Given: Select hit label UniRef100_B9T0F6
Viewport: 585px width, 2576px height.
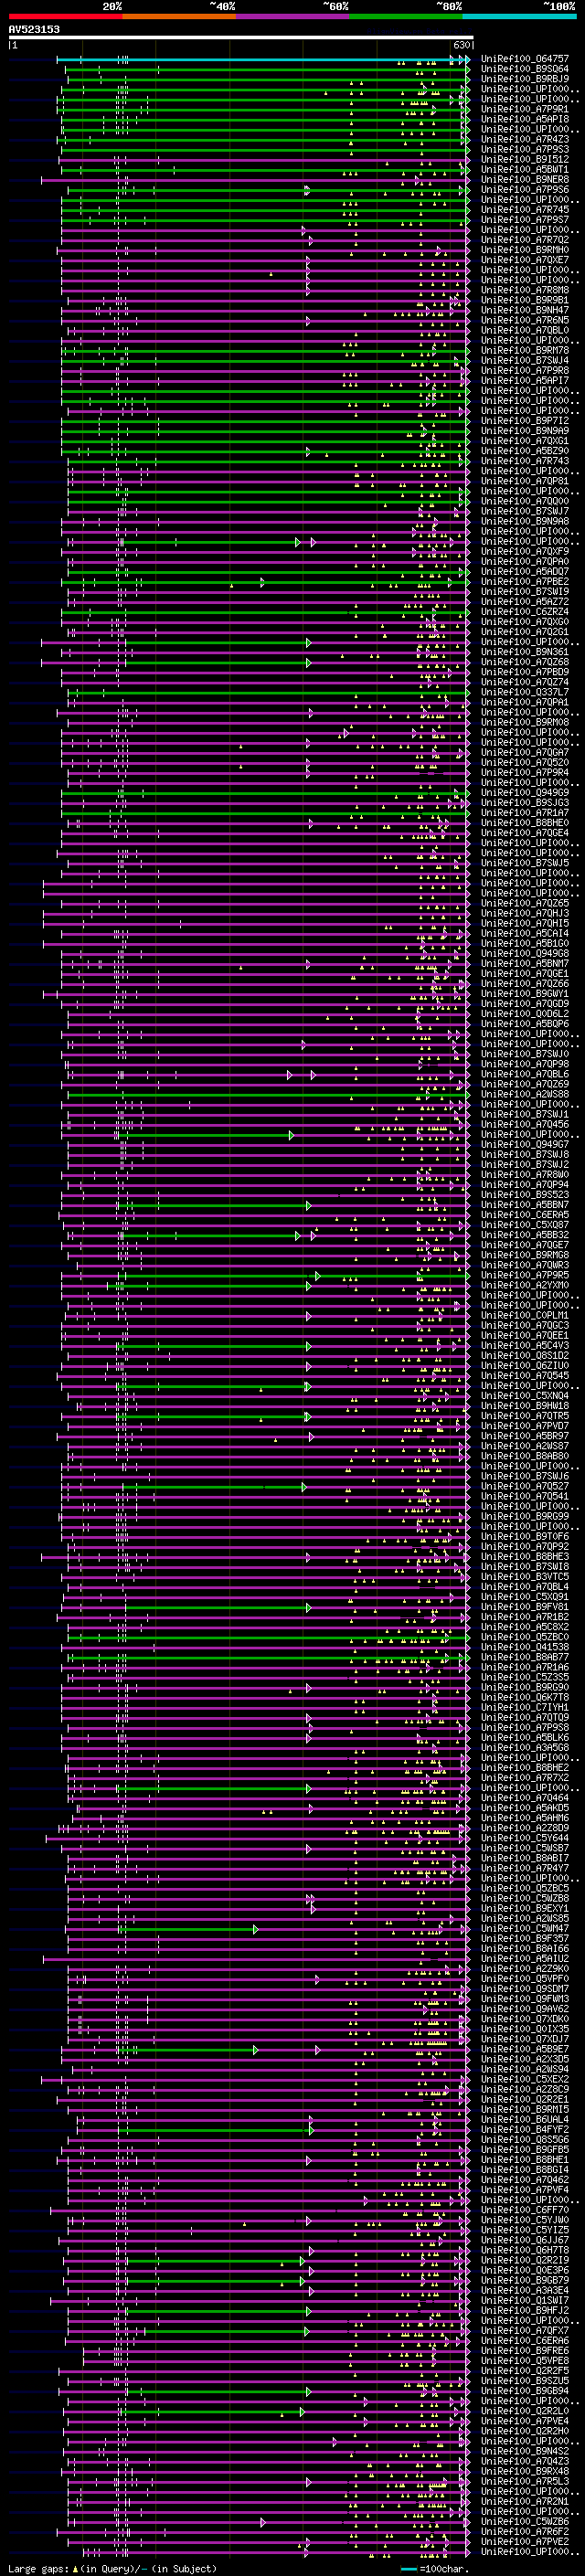Looking at the screenshot, I should coord(524,1536).
